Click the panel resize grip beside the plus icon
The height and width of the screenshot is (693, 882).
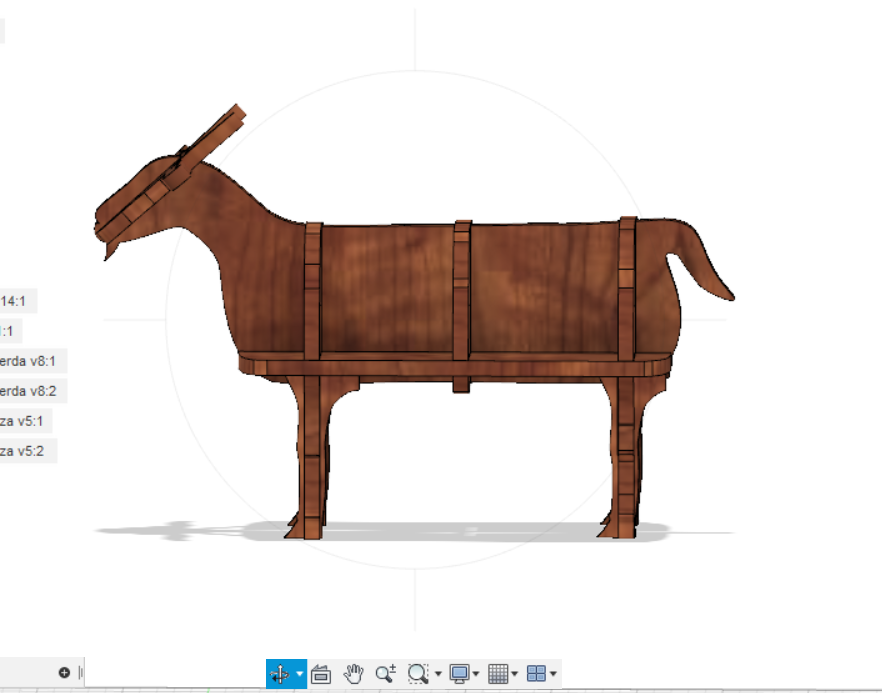pos(80,672)
